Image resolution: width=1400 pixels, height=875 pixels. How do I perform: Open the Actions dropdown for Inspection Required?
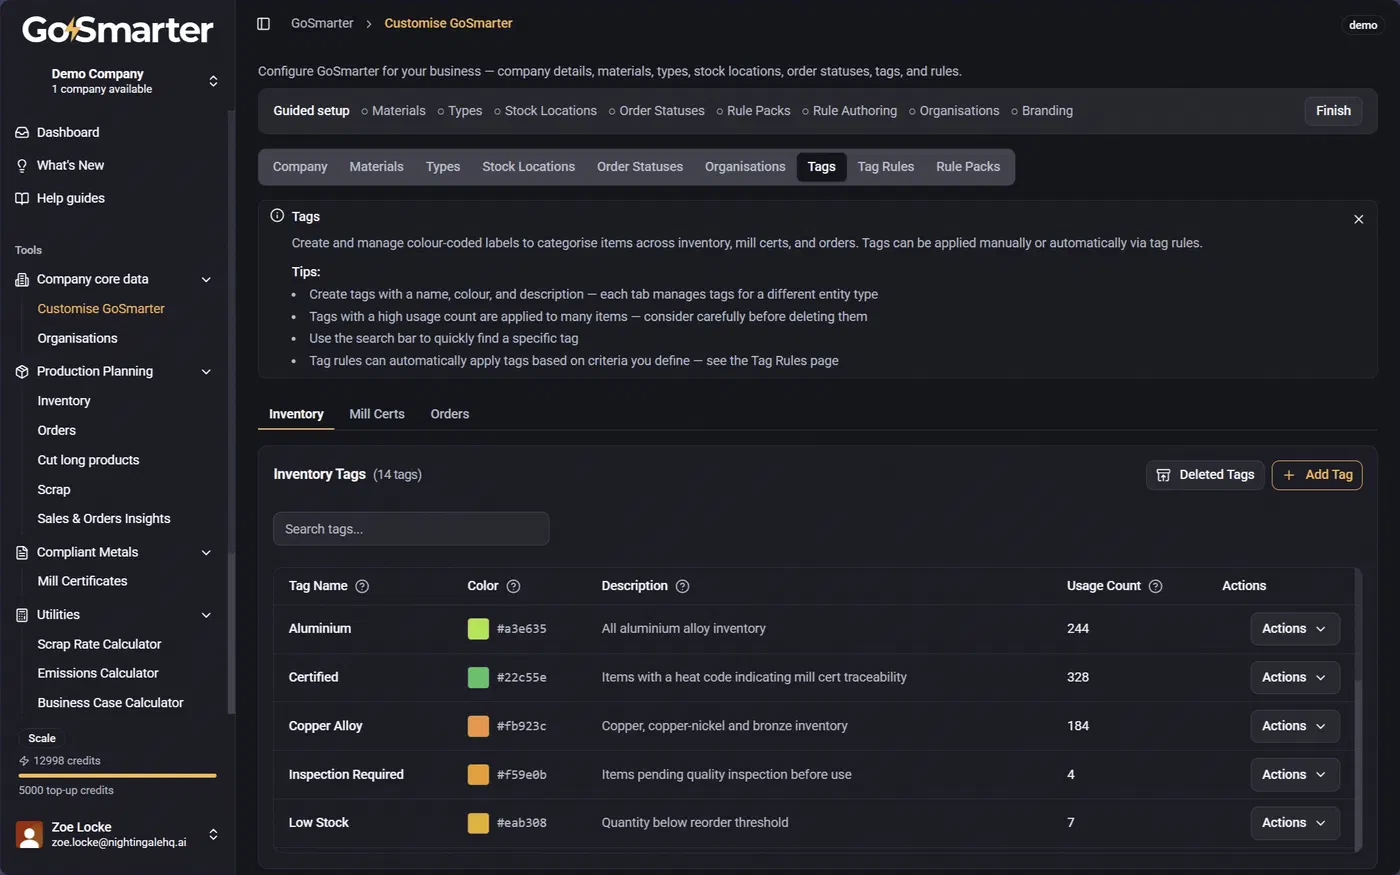tap(1294, 774)
